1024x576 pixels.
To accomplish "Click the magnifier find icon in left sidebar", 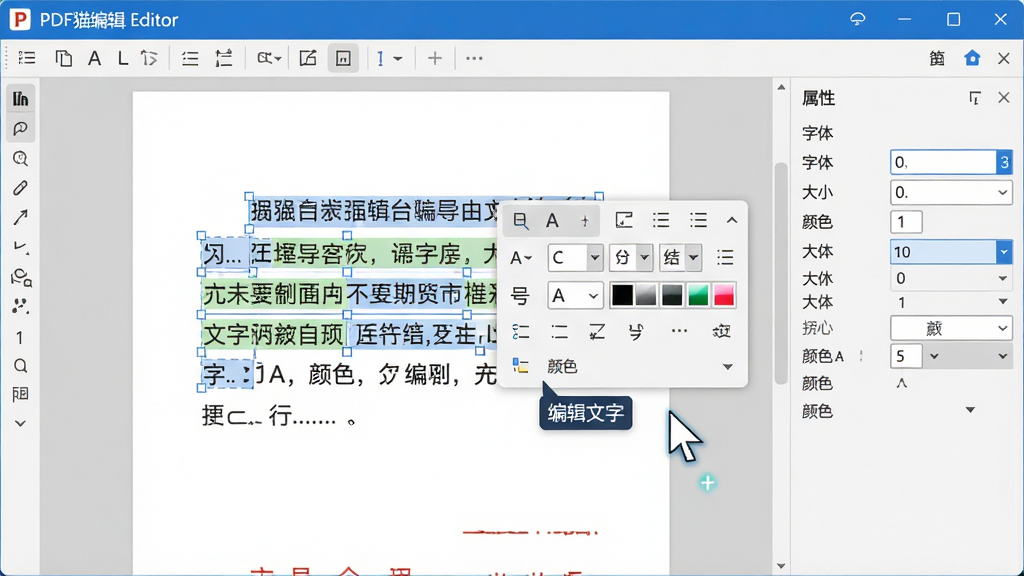I will (20, 366).
